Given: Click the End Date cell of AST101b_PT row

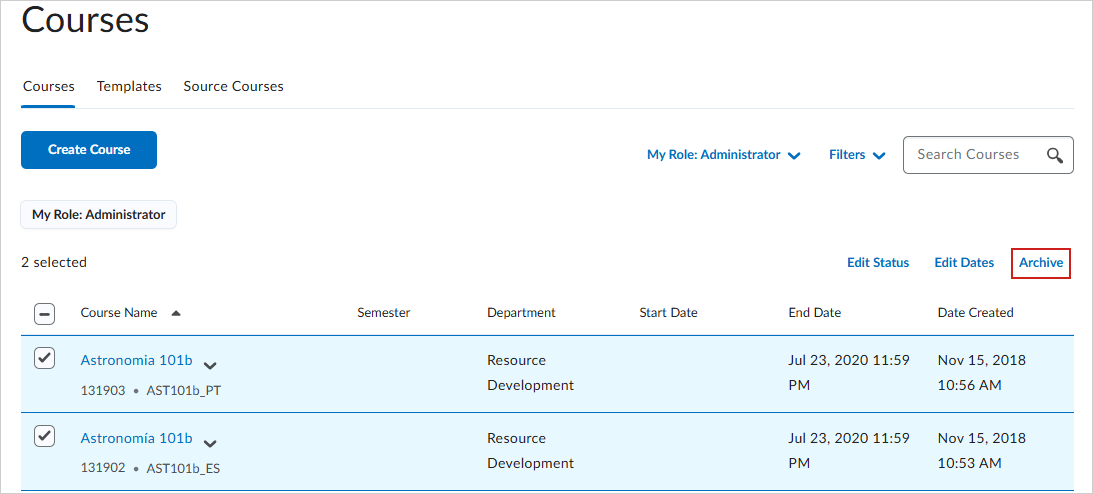Looking at the screenshot, I should click(848, 373).
